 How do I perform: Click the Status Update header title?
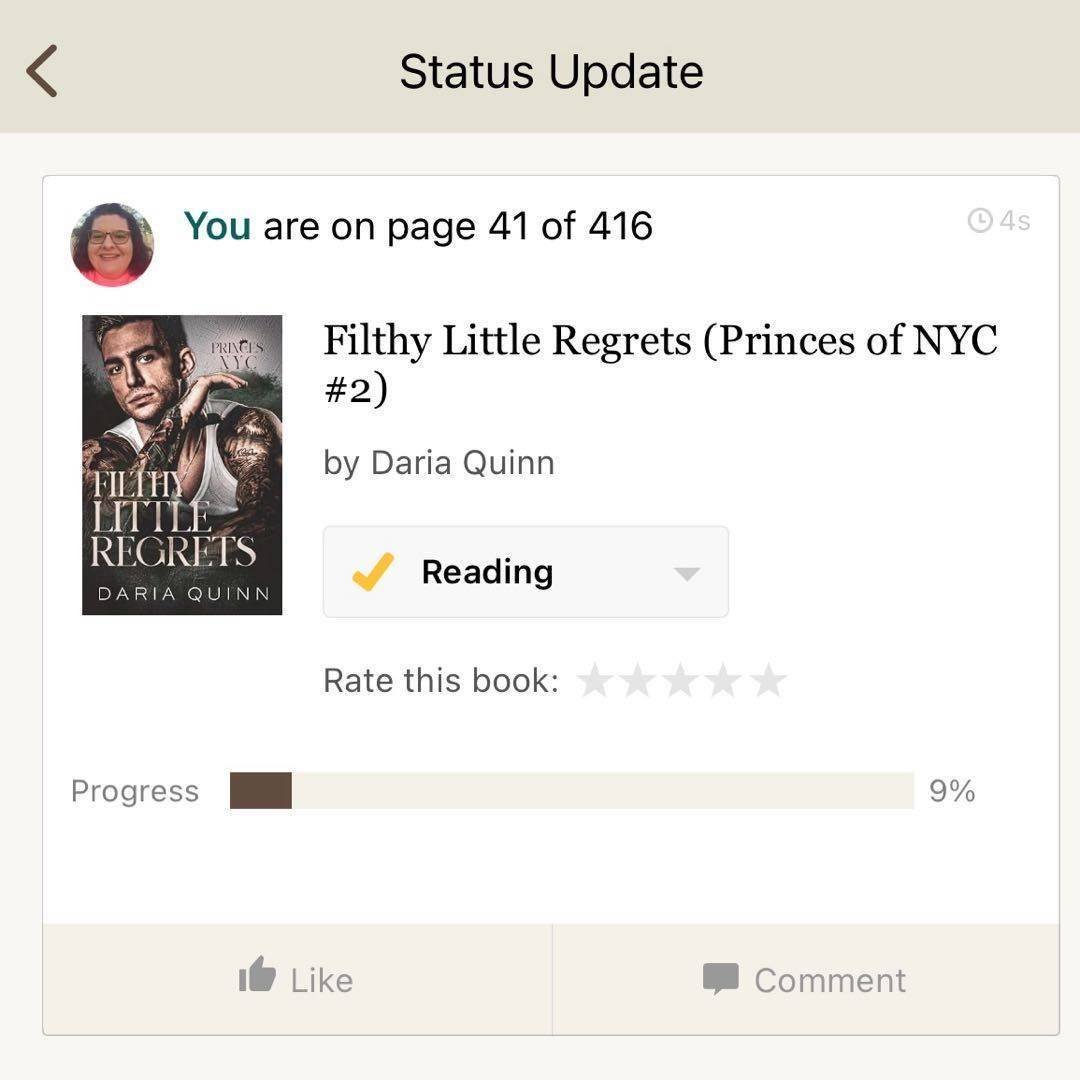coord(551,72)
